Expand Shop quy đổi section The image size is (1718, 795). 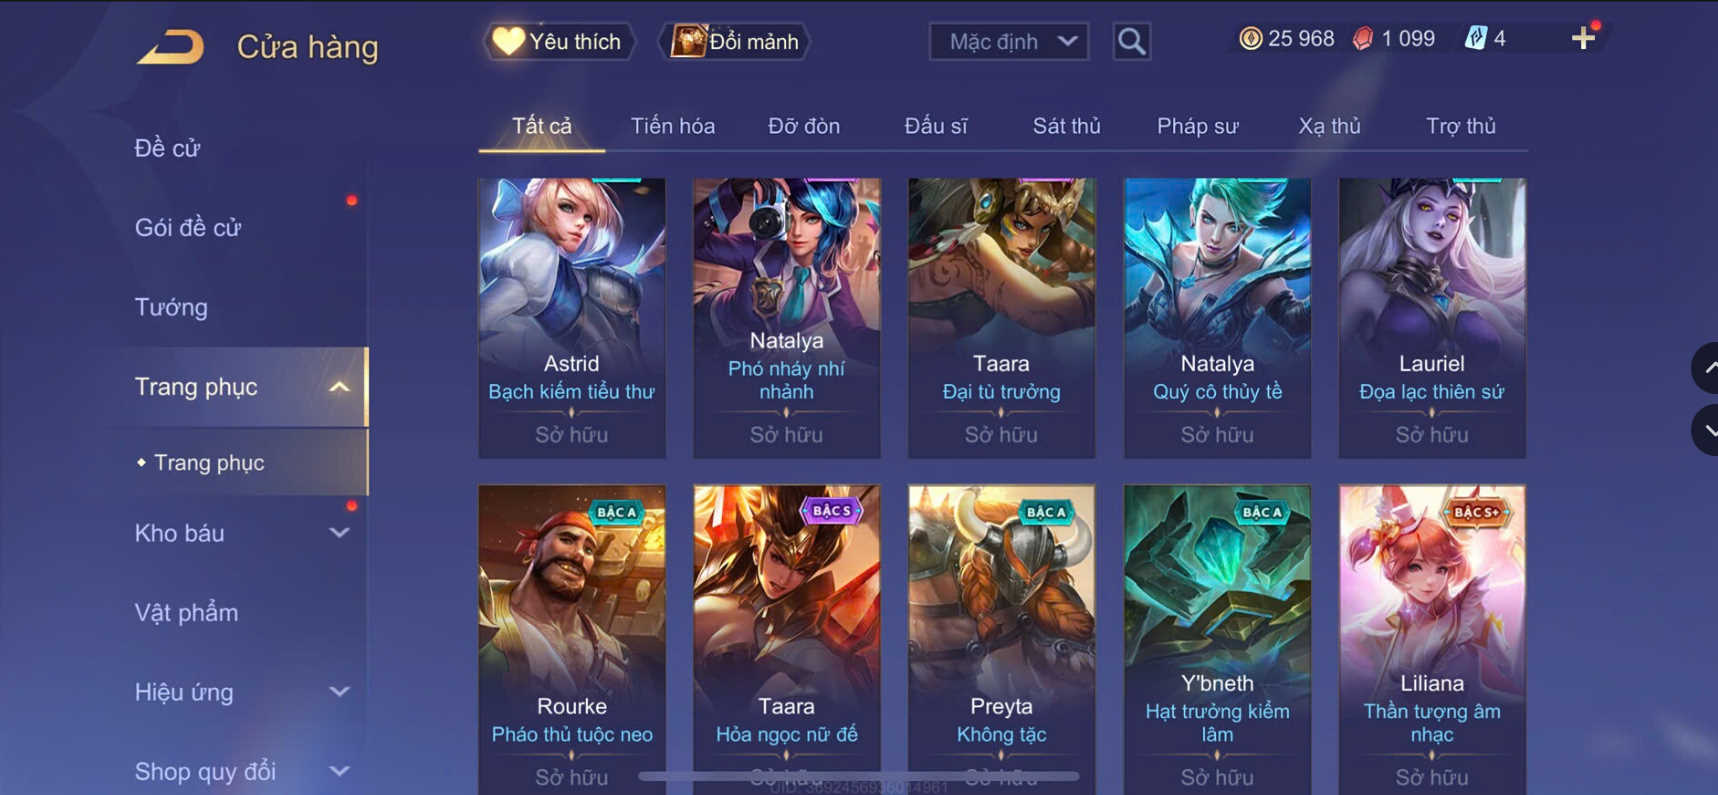pos(339,771)
